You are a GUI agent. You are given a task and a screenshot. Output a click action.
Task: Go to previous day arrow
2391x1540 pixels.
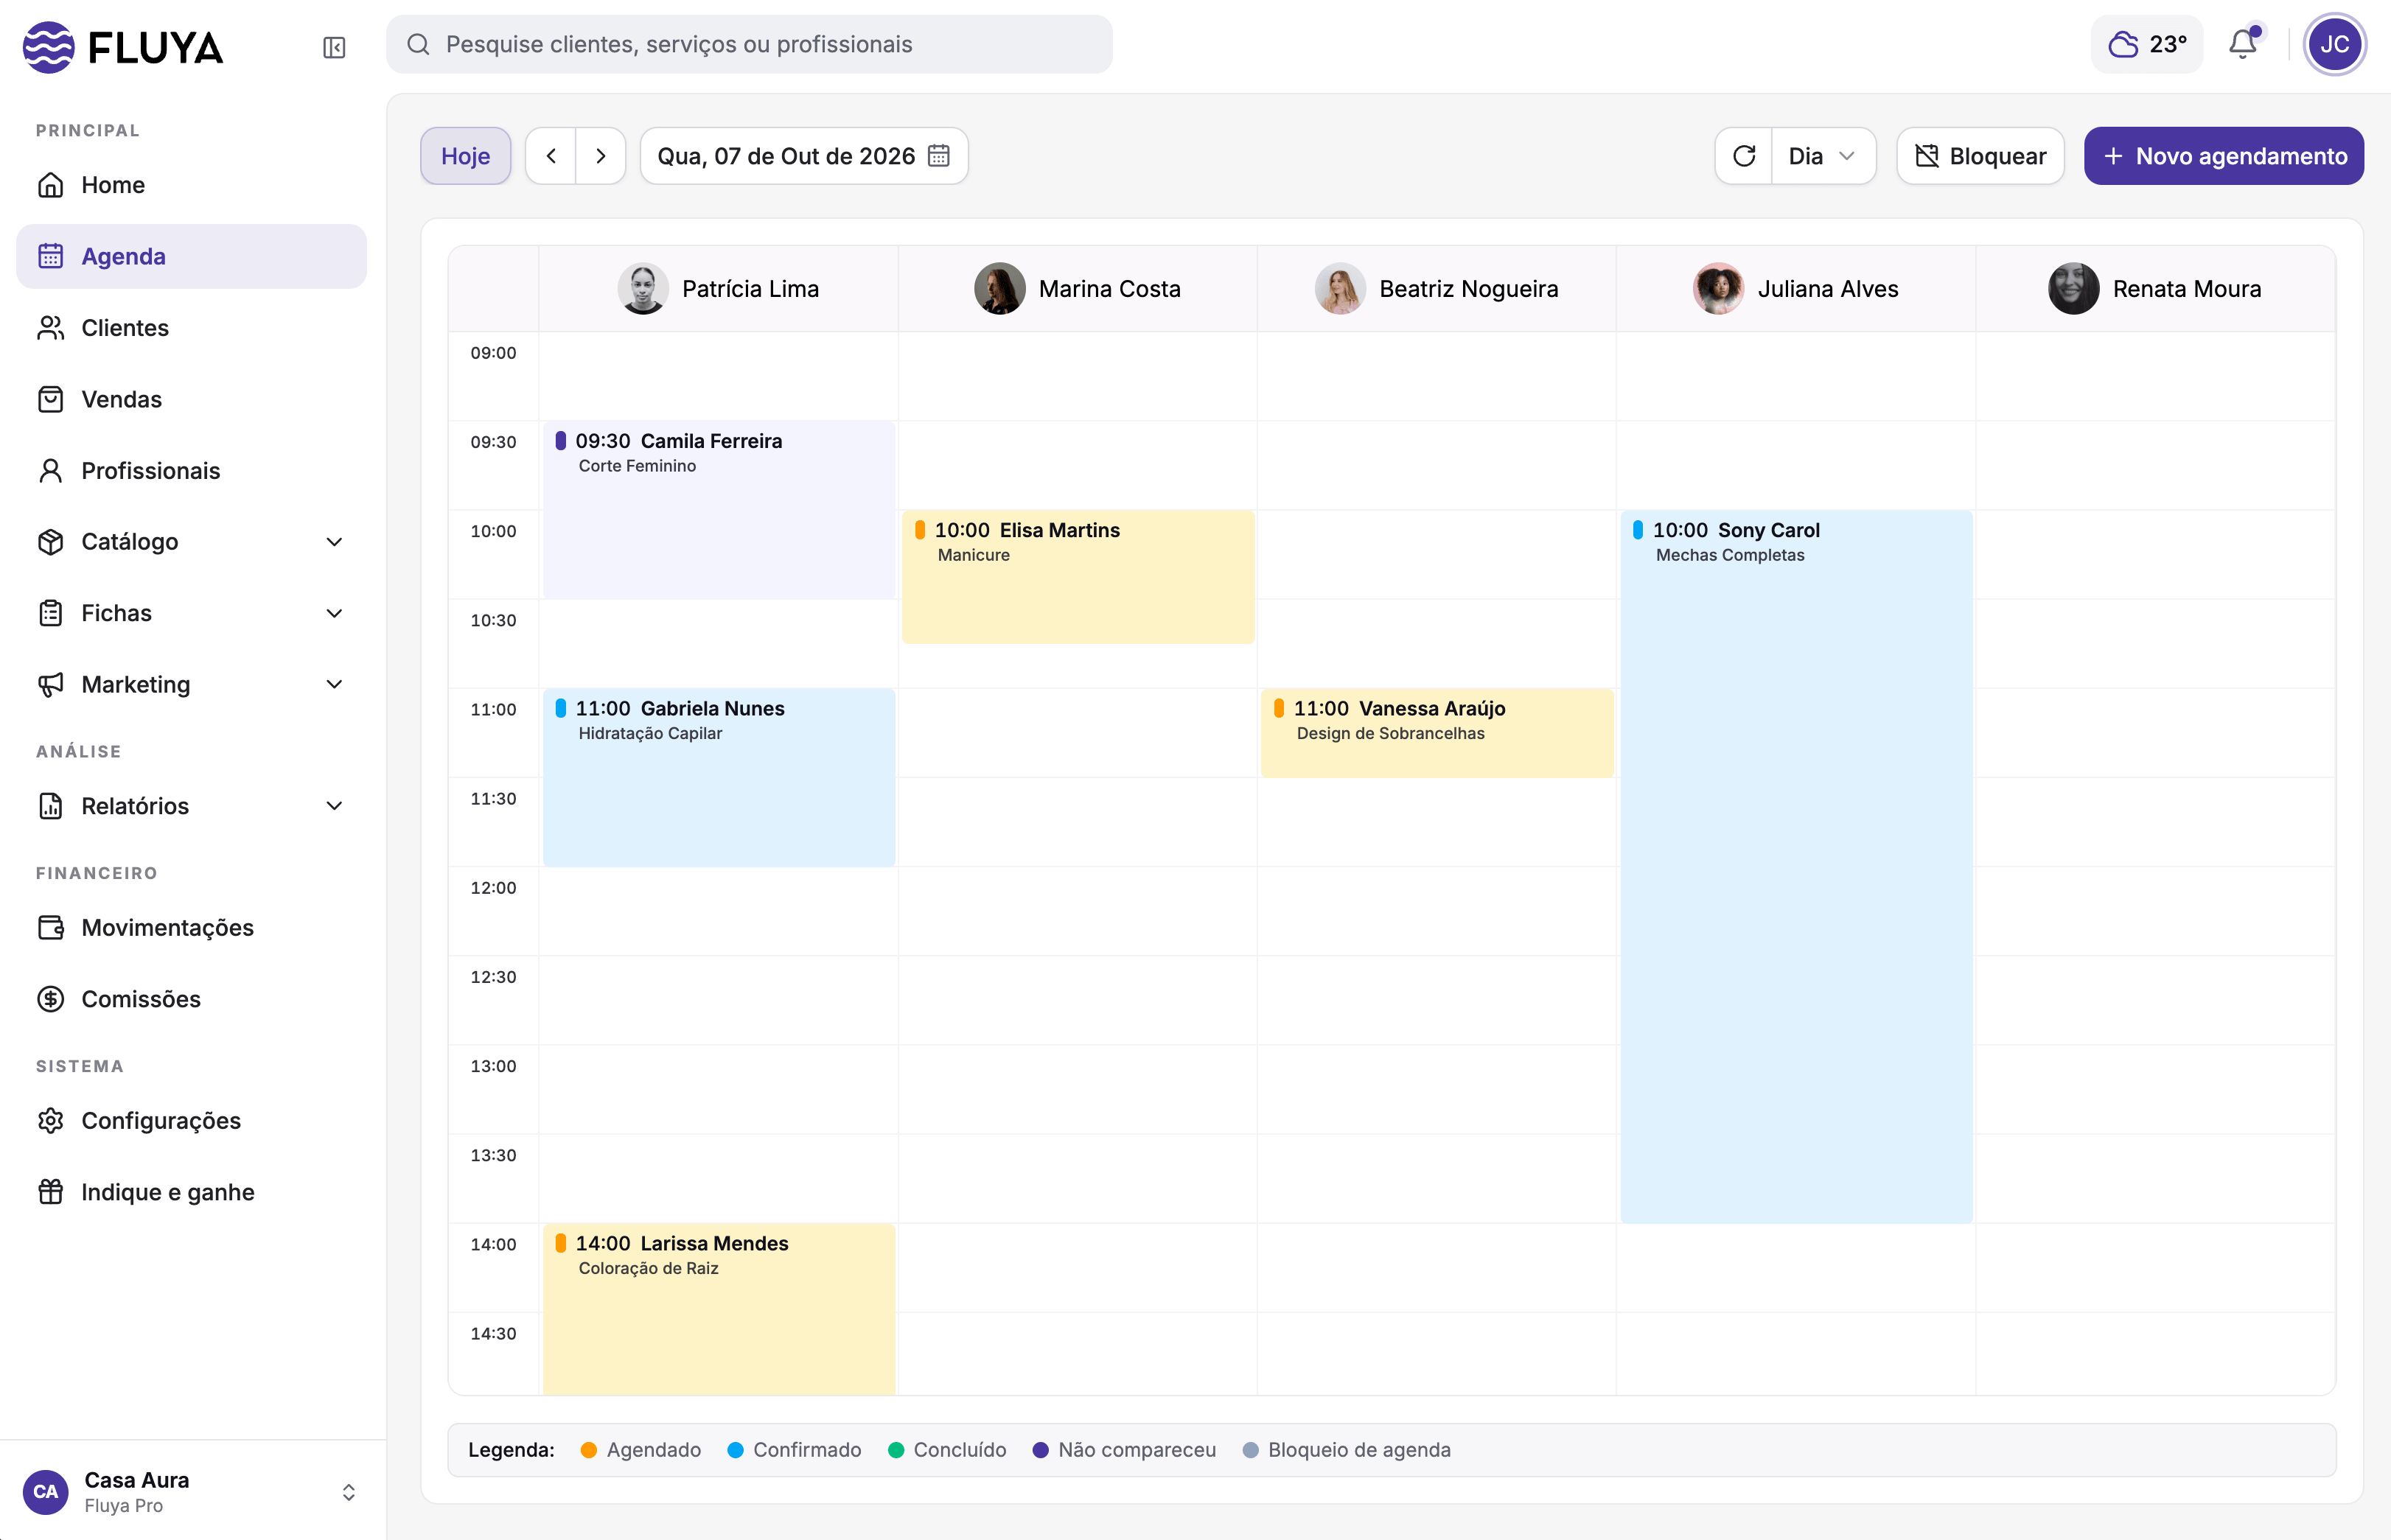tap(551, 156)
